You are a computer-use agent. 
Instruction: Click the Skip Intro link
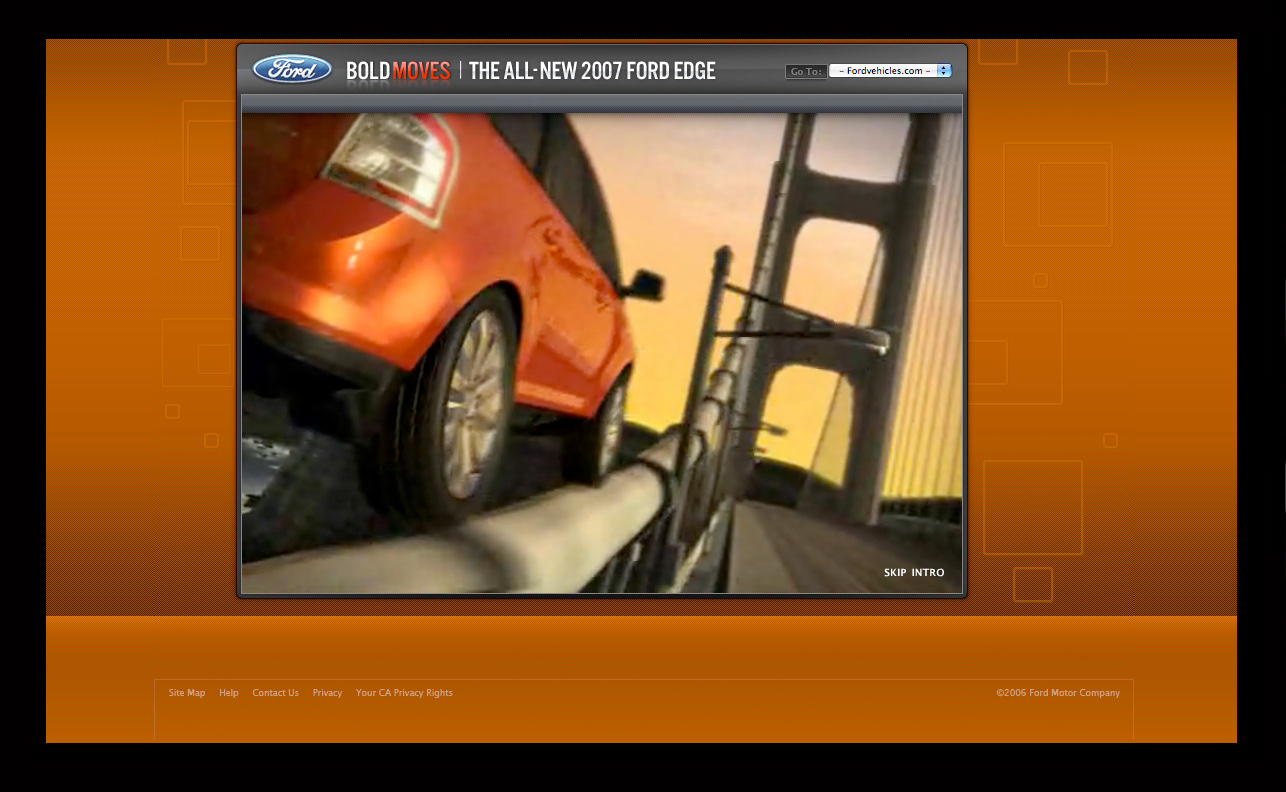click(x=914, y=573)
